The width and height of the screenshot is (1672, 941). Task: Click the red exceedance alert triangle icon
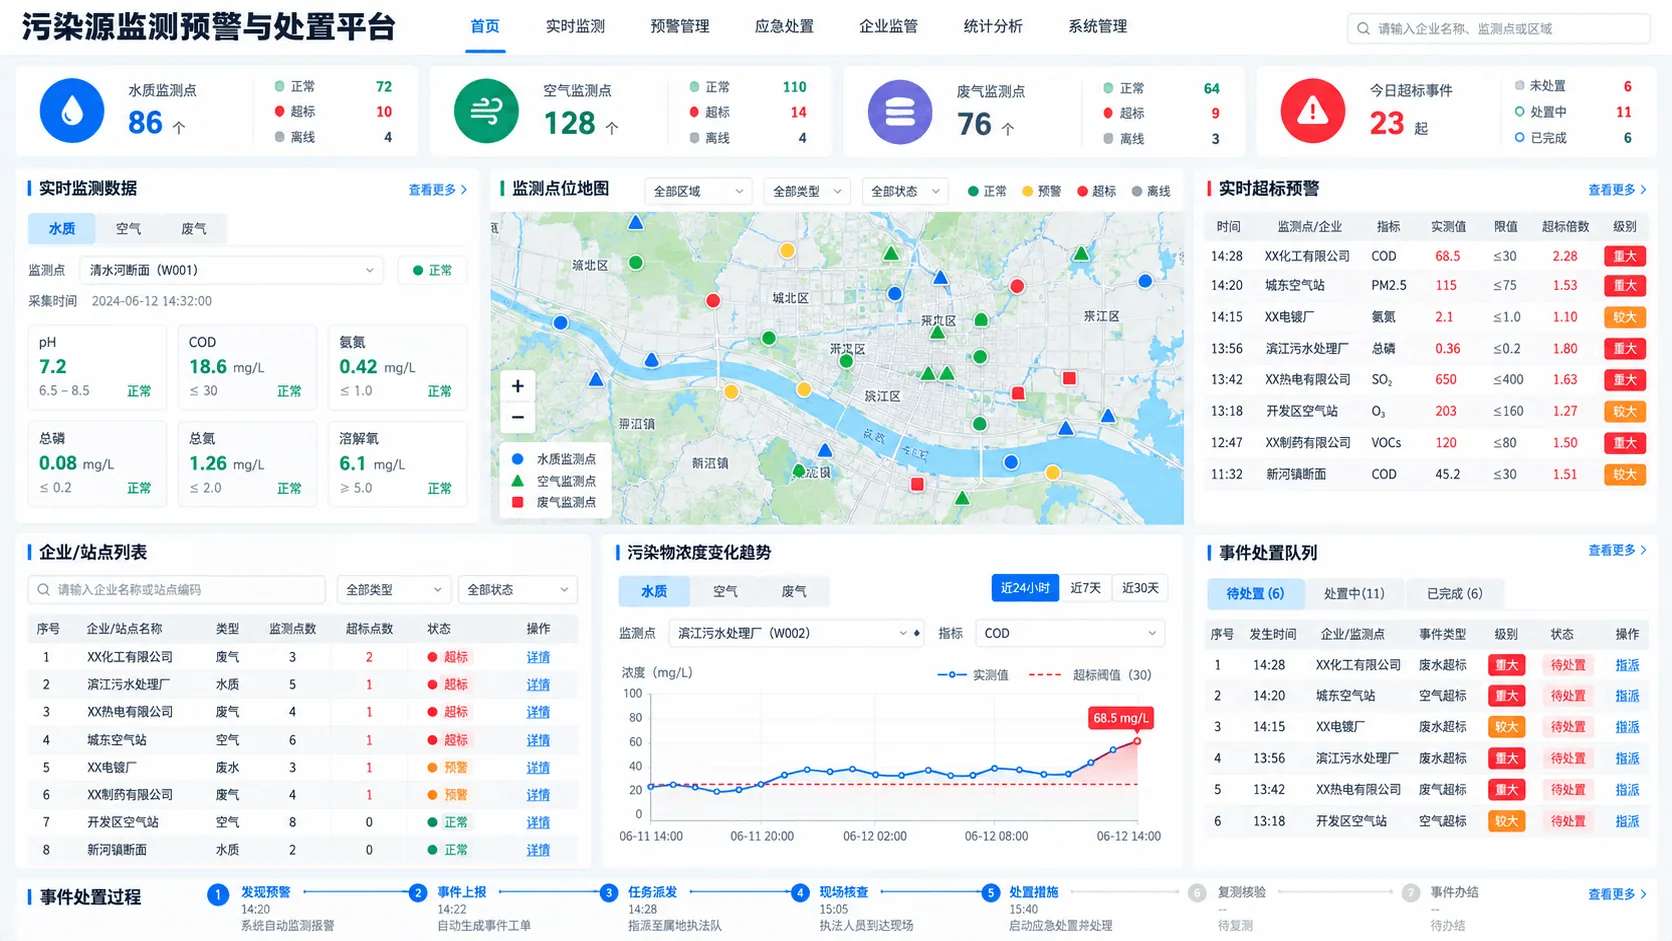click(x=1313, y=111)
